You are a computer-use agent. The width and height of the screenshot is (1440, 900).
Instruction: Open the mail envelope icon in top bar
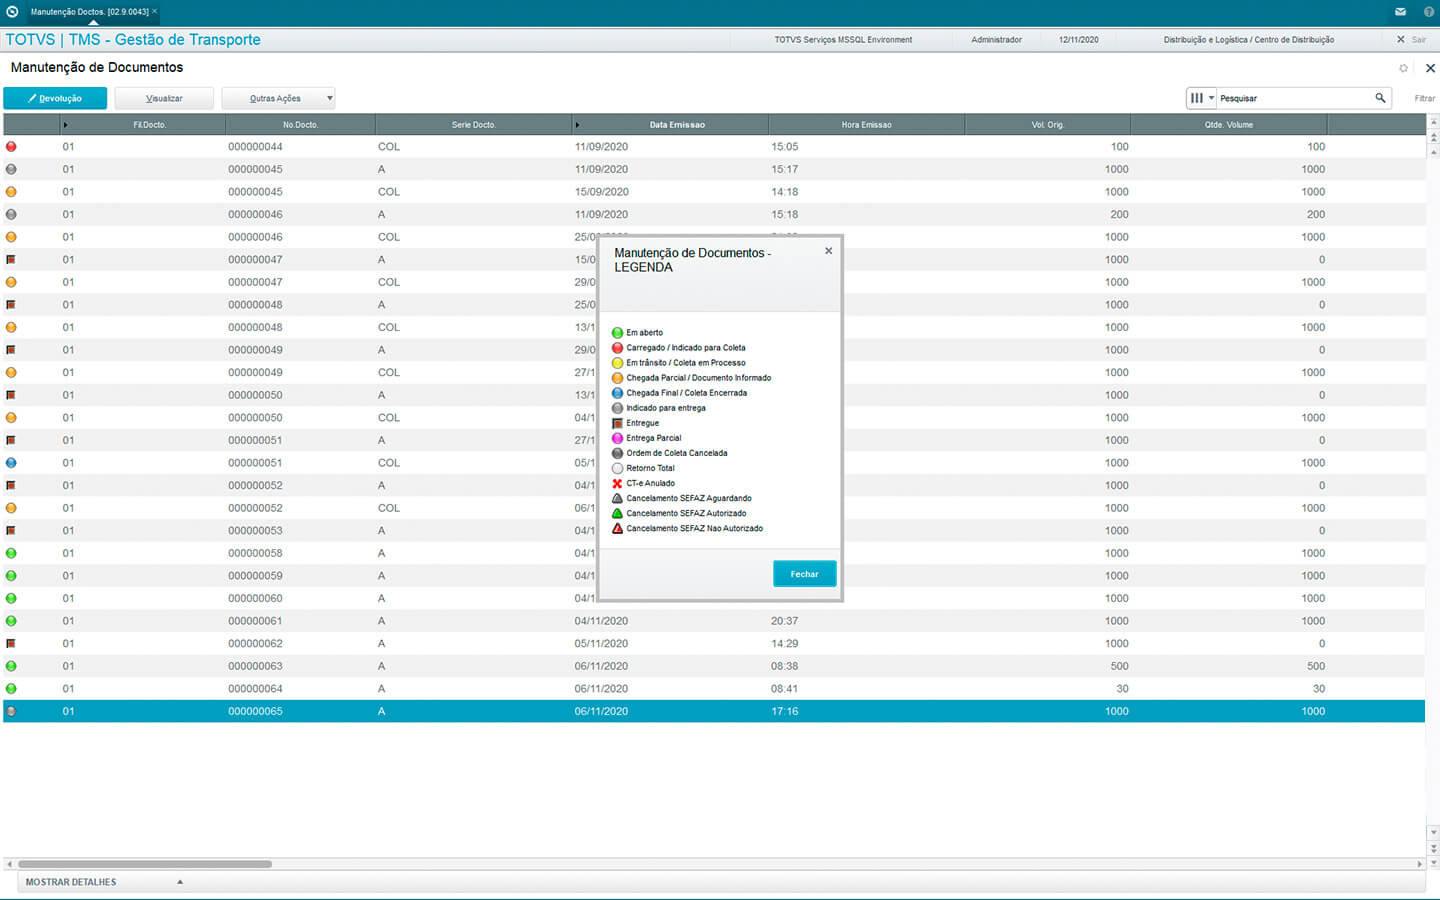pos(1400,12)
